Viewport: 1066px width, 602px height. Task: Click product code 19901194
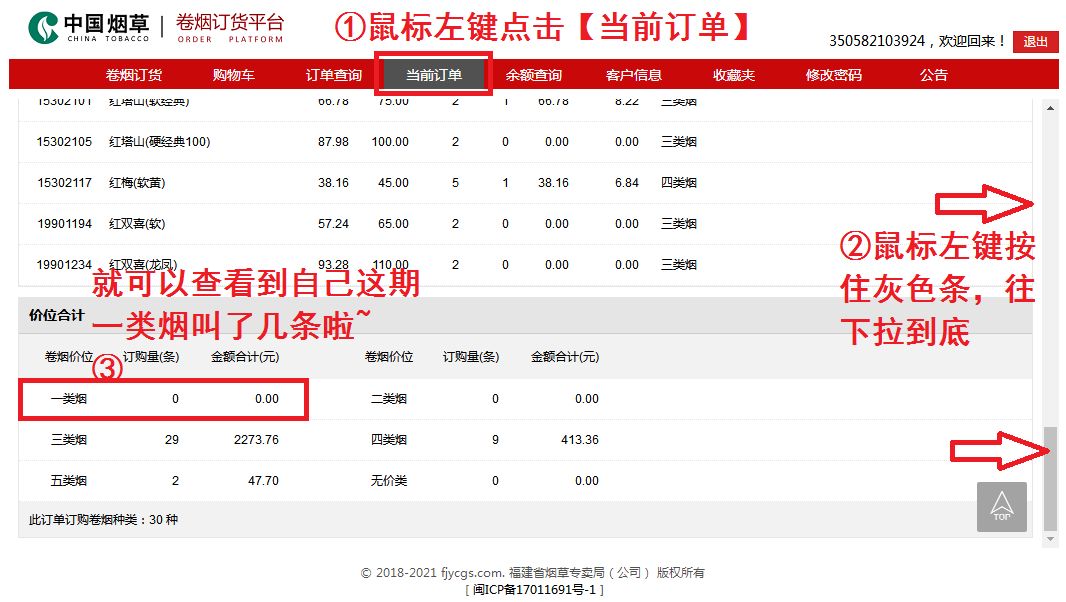tap(64, 223)
